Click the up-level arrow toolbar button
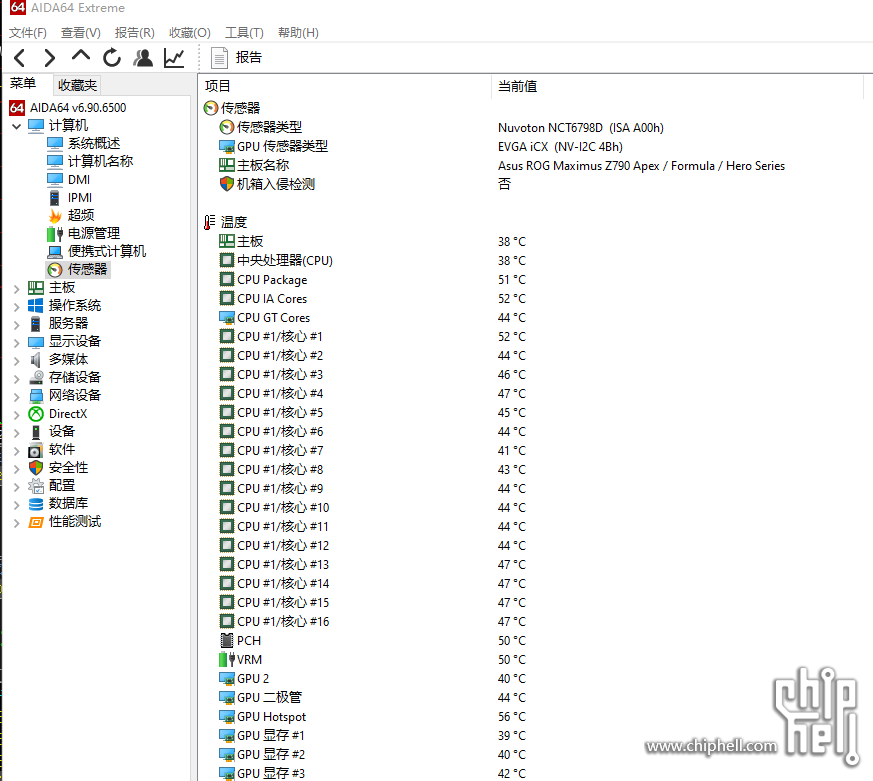The width and height of the screenshot is (873, 781). click(x=81, y=57)
